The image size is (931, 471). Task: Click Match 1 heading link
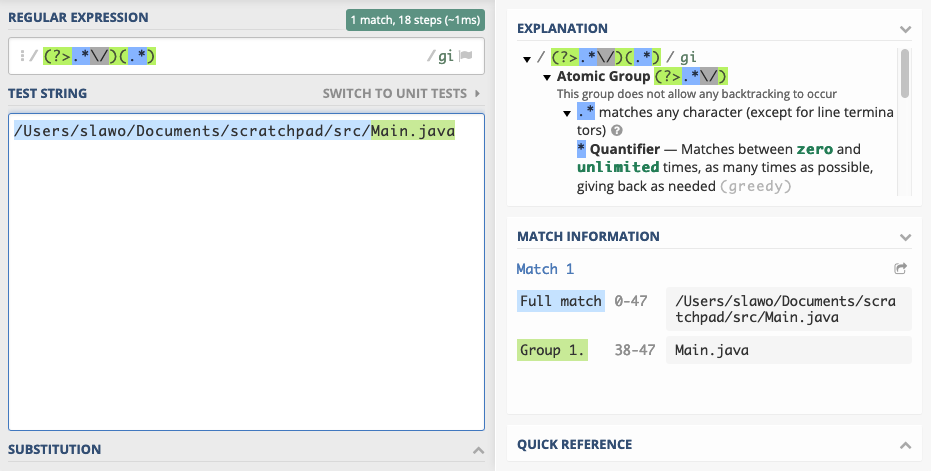(545, 269)
